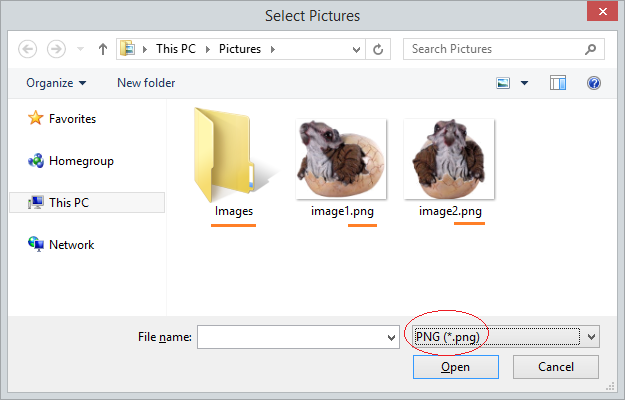Open the File name history dropdown

point(391,338)
